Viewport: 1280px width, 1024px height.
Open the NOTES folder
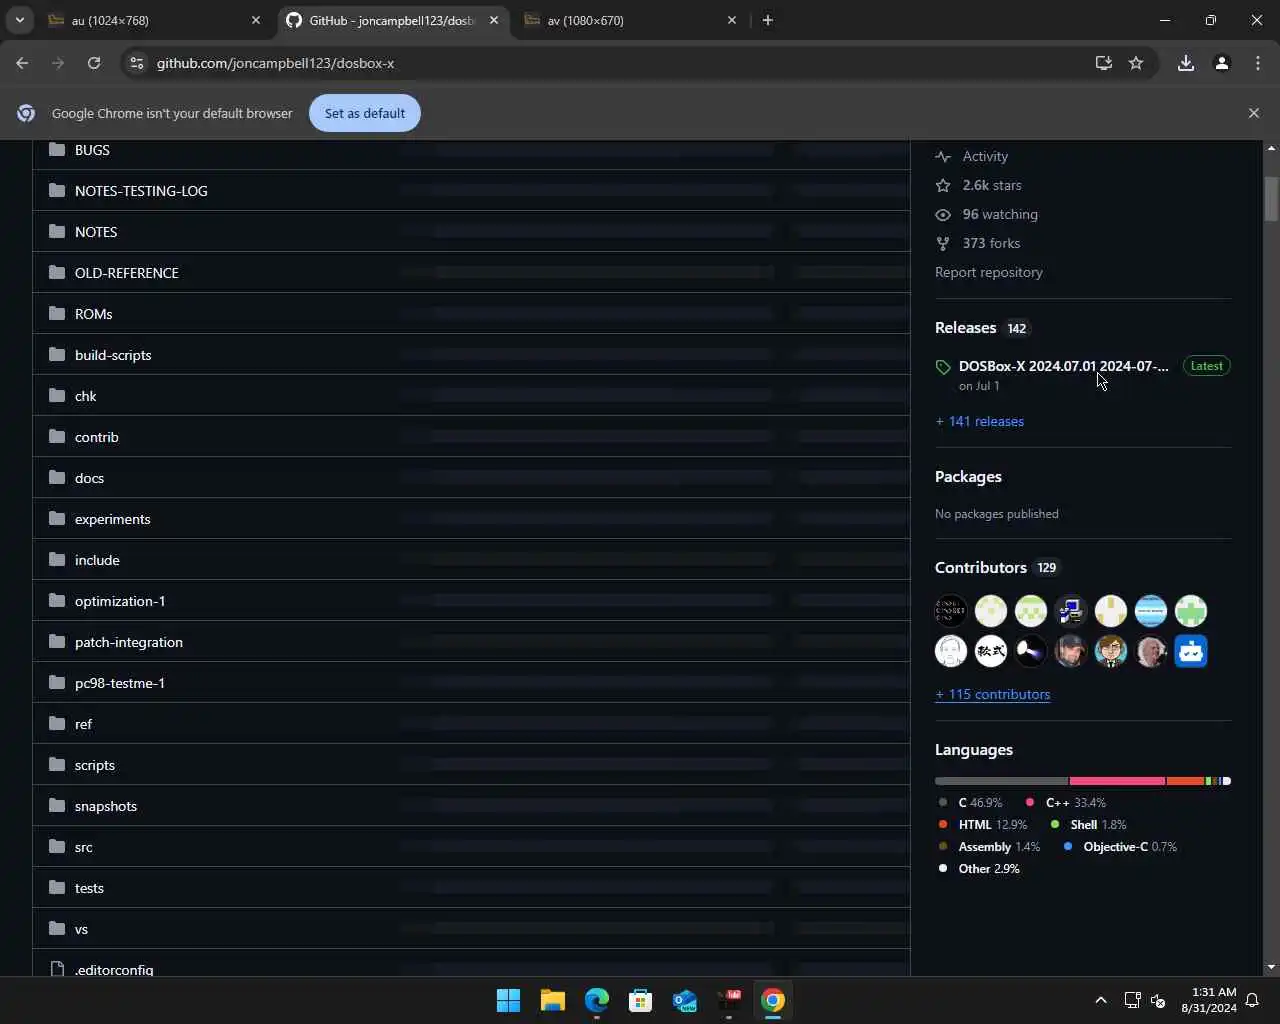96,232
